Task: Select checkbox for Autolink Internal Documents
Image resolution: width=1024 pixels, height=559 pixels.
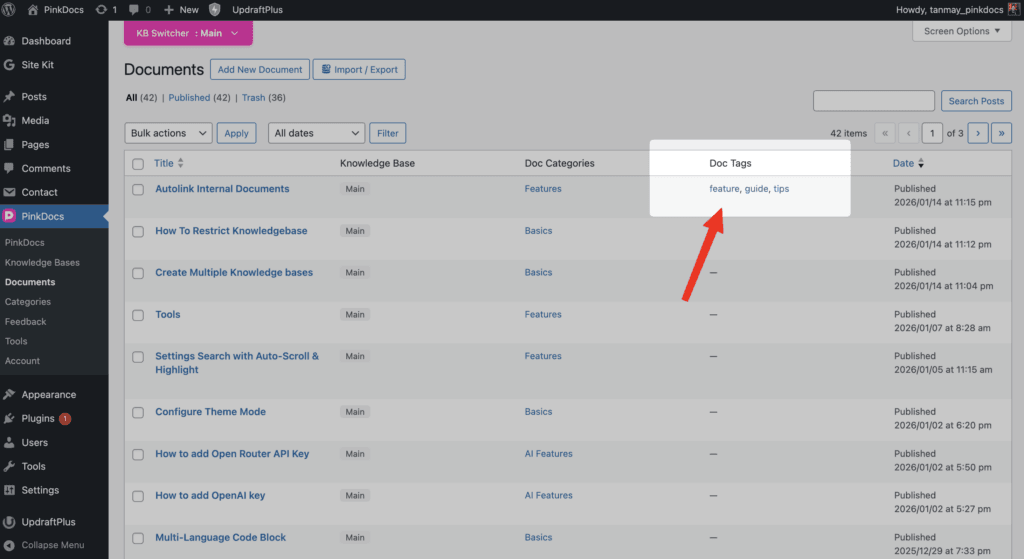Action: (x=138, y=189)
